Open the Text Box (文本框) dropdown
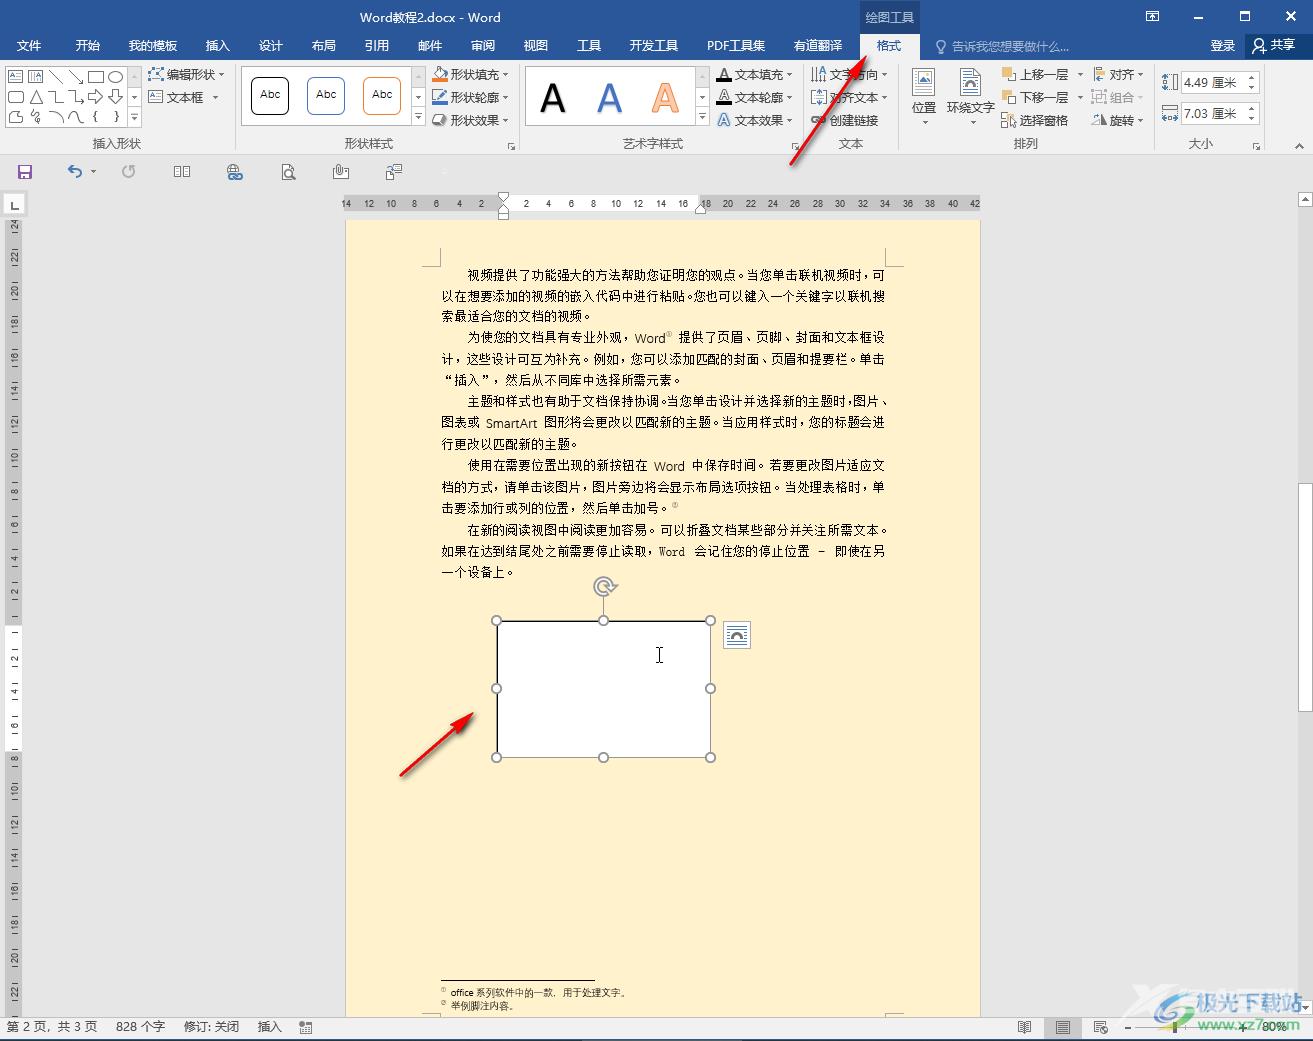 click(x=183, y=97)
